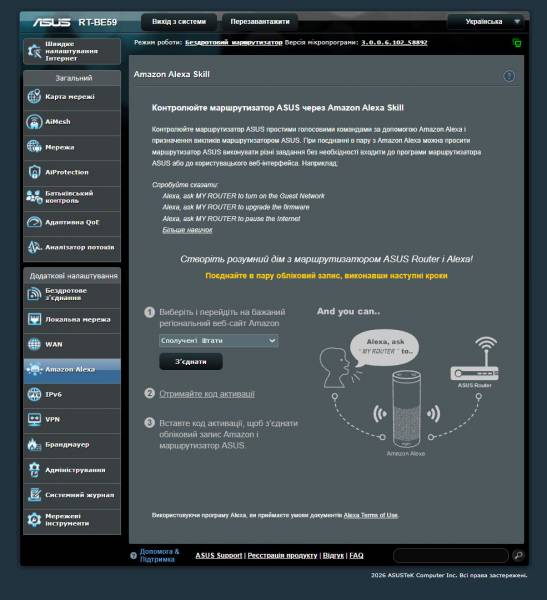Screen dimensions: 547x600
Task: Click the Батьківський контроль people icon
Action: tap(34, 197)
